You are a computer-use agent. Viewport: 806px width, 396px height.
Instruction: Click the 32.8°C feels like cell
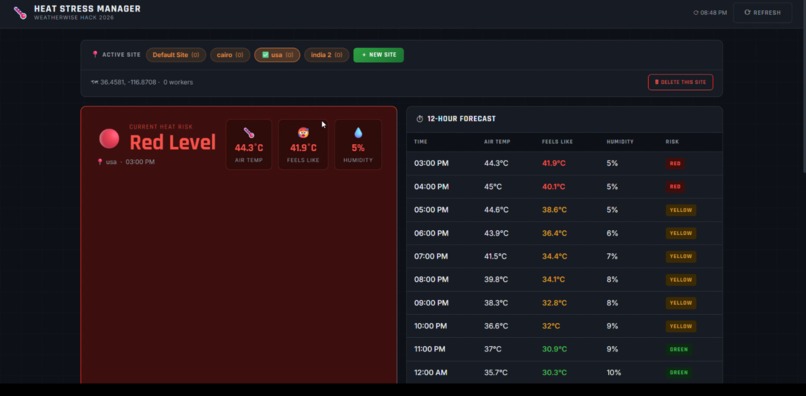pyautogui.click(x=554, y=303)
